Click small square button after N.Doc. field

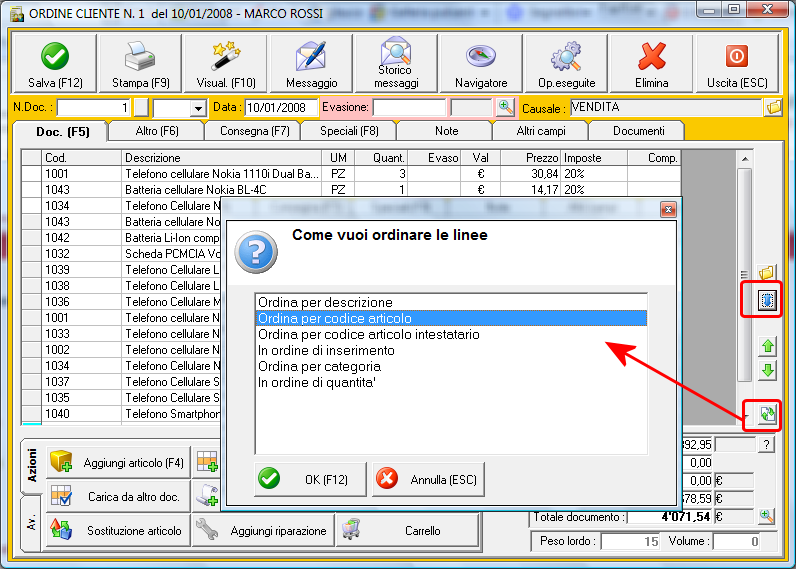click(x=141, y=108)
